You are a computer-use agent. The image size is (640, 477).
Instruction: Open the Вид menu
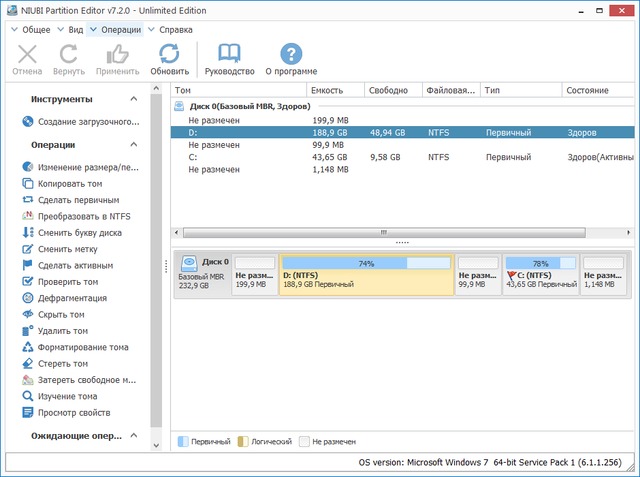[x=75, y=30]
